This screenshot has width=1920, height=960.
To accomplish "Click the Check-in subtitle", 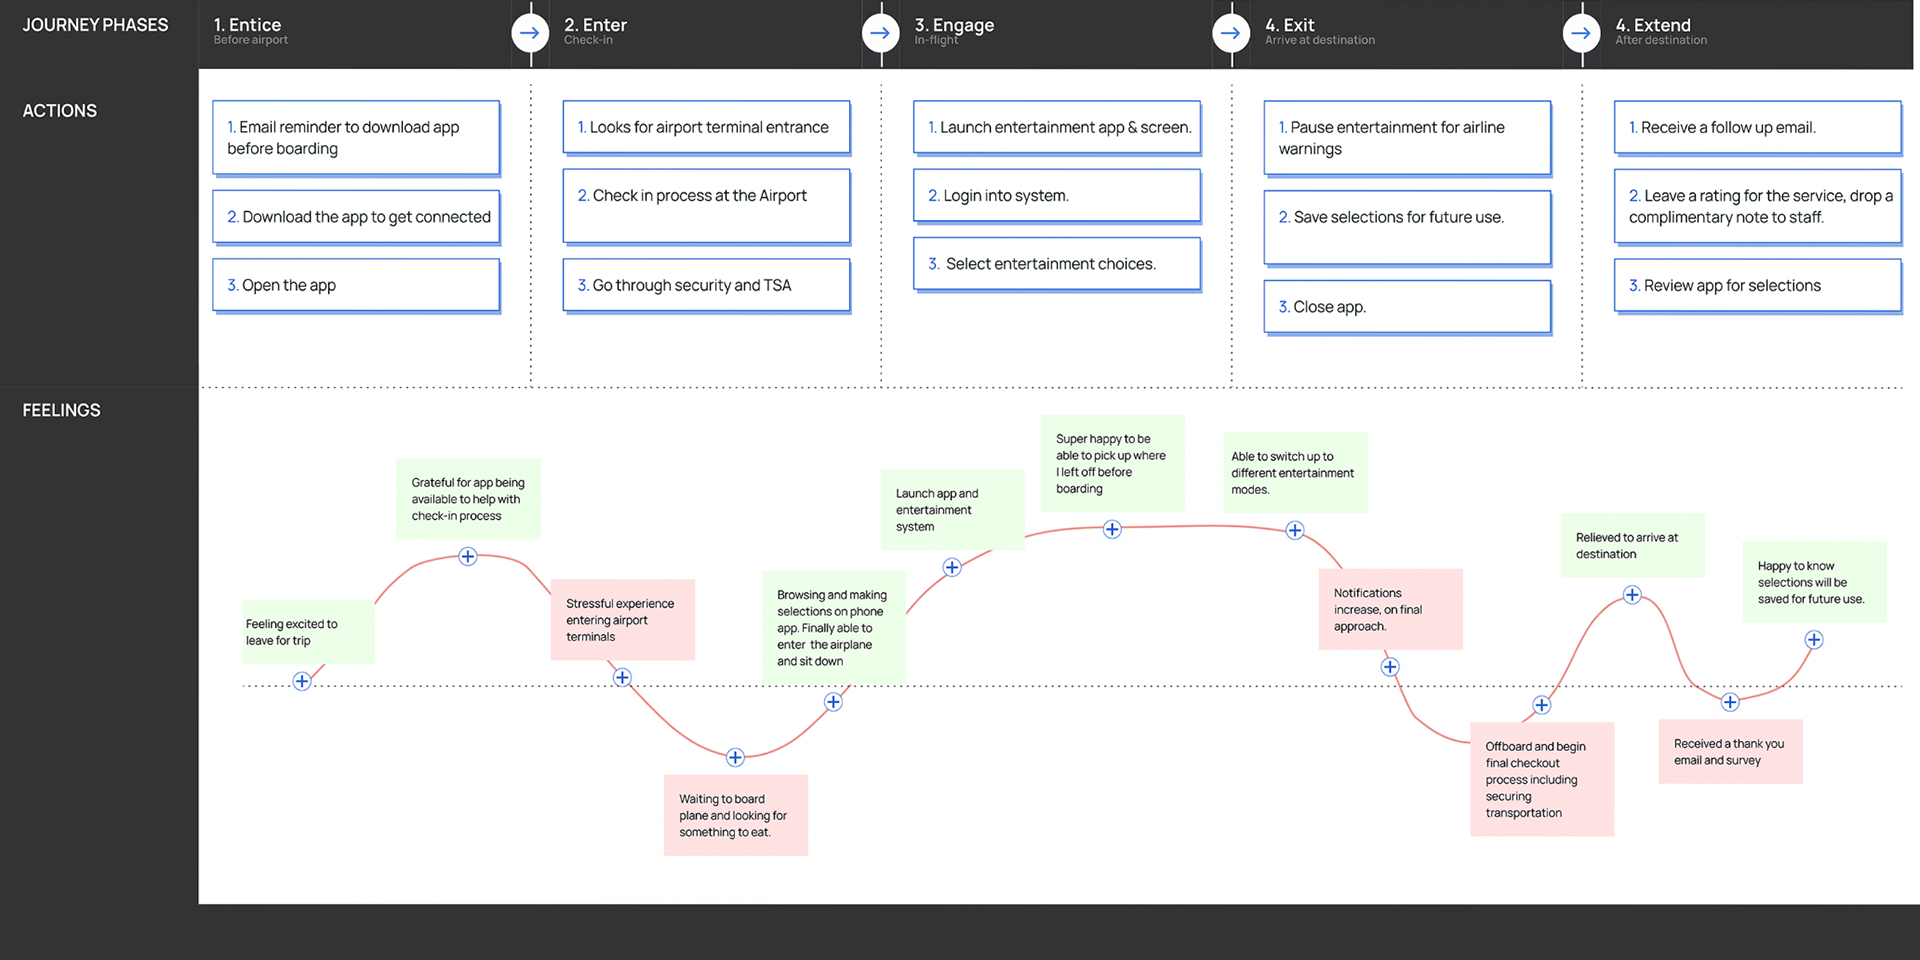I will (x=588, y=41).
